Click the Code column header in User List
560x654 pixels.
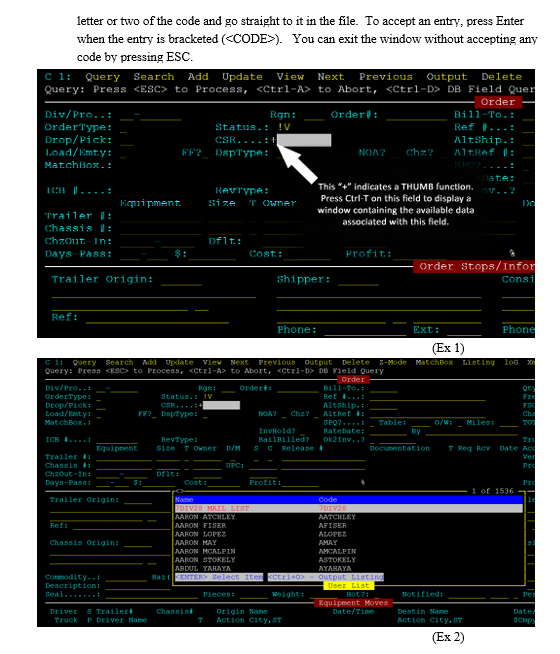click(x=328, y=500)
